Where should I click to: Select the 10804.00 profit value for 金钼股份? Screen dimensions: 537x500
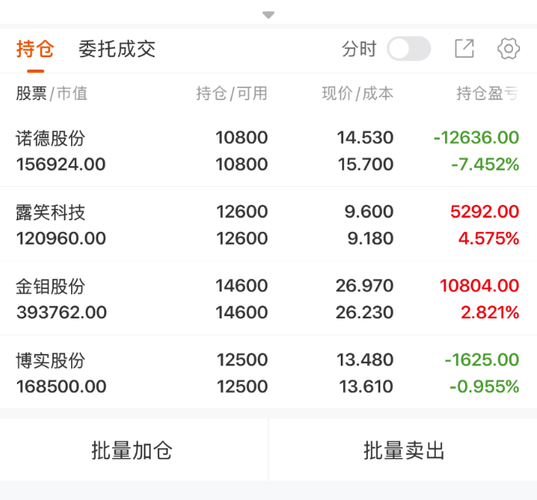479,286
